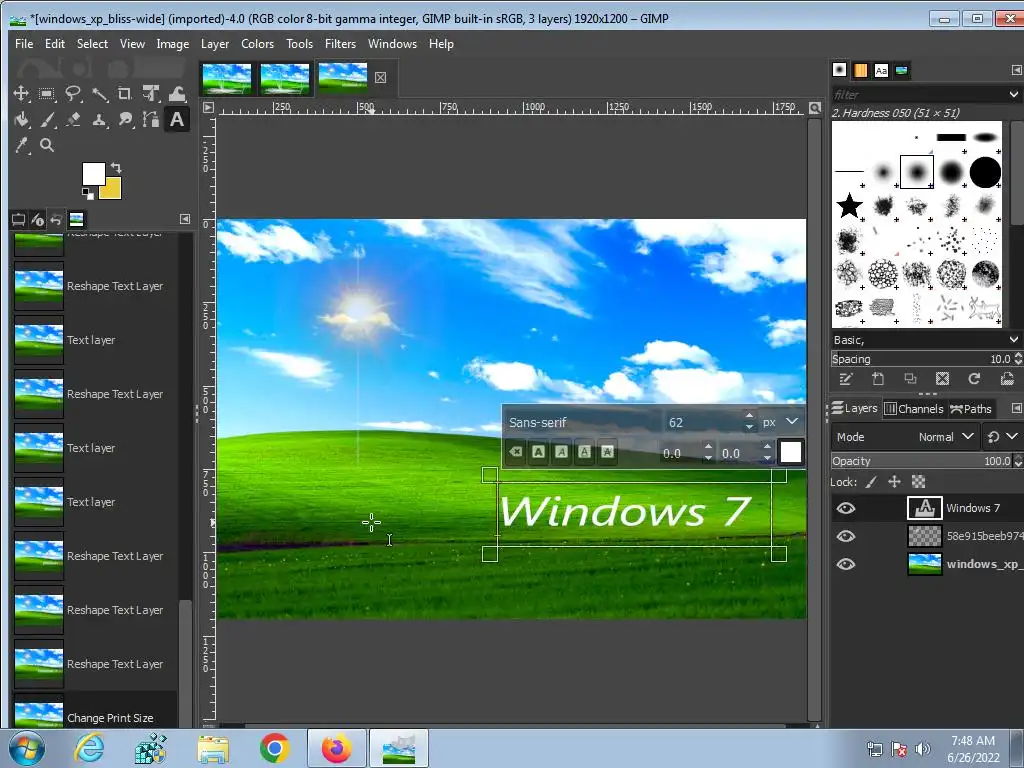Image resolution: width=1024 pixels, height=768 pixels.
Task: Select the Text tool
Action: tap(177, 120)
